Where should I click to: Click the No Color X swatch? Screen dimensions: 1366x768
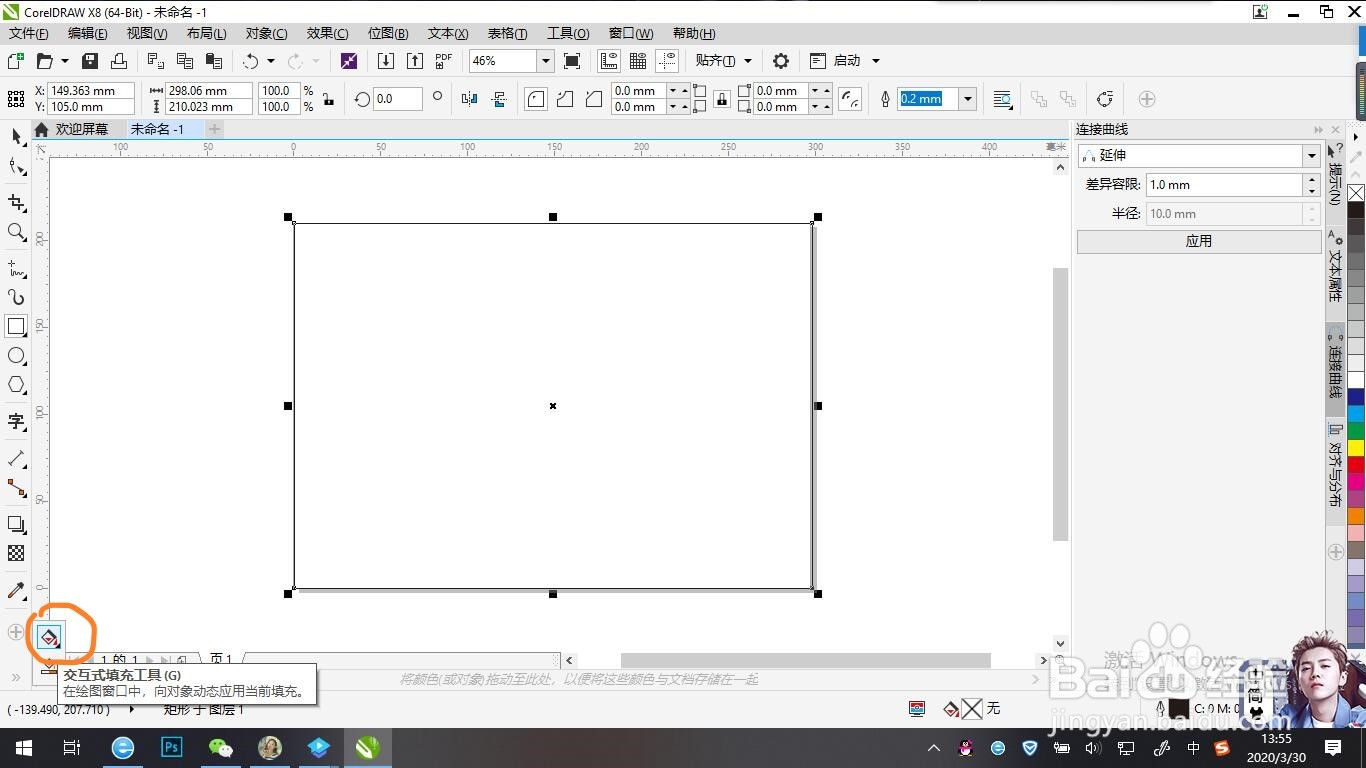pos(1356,193)
